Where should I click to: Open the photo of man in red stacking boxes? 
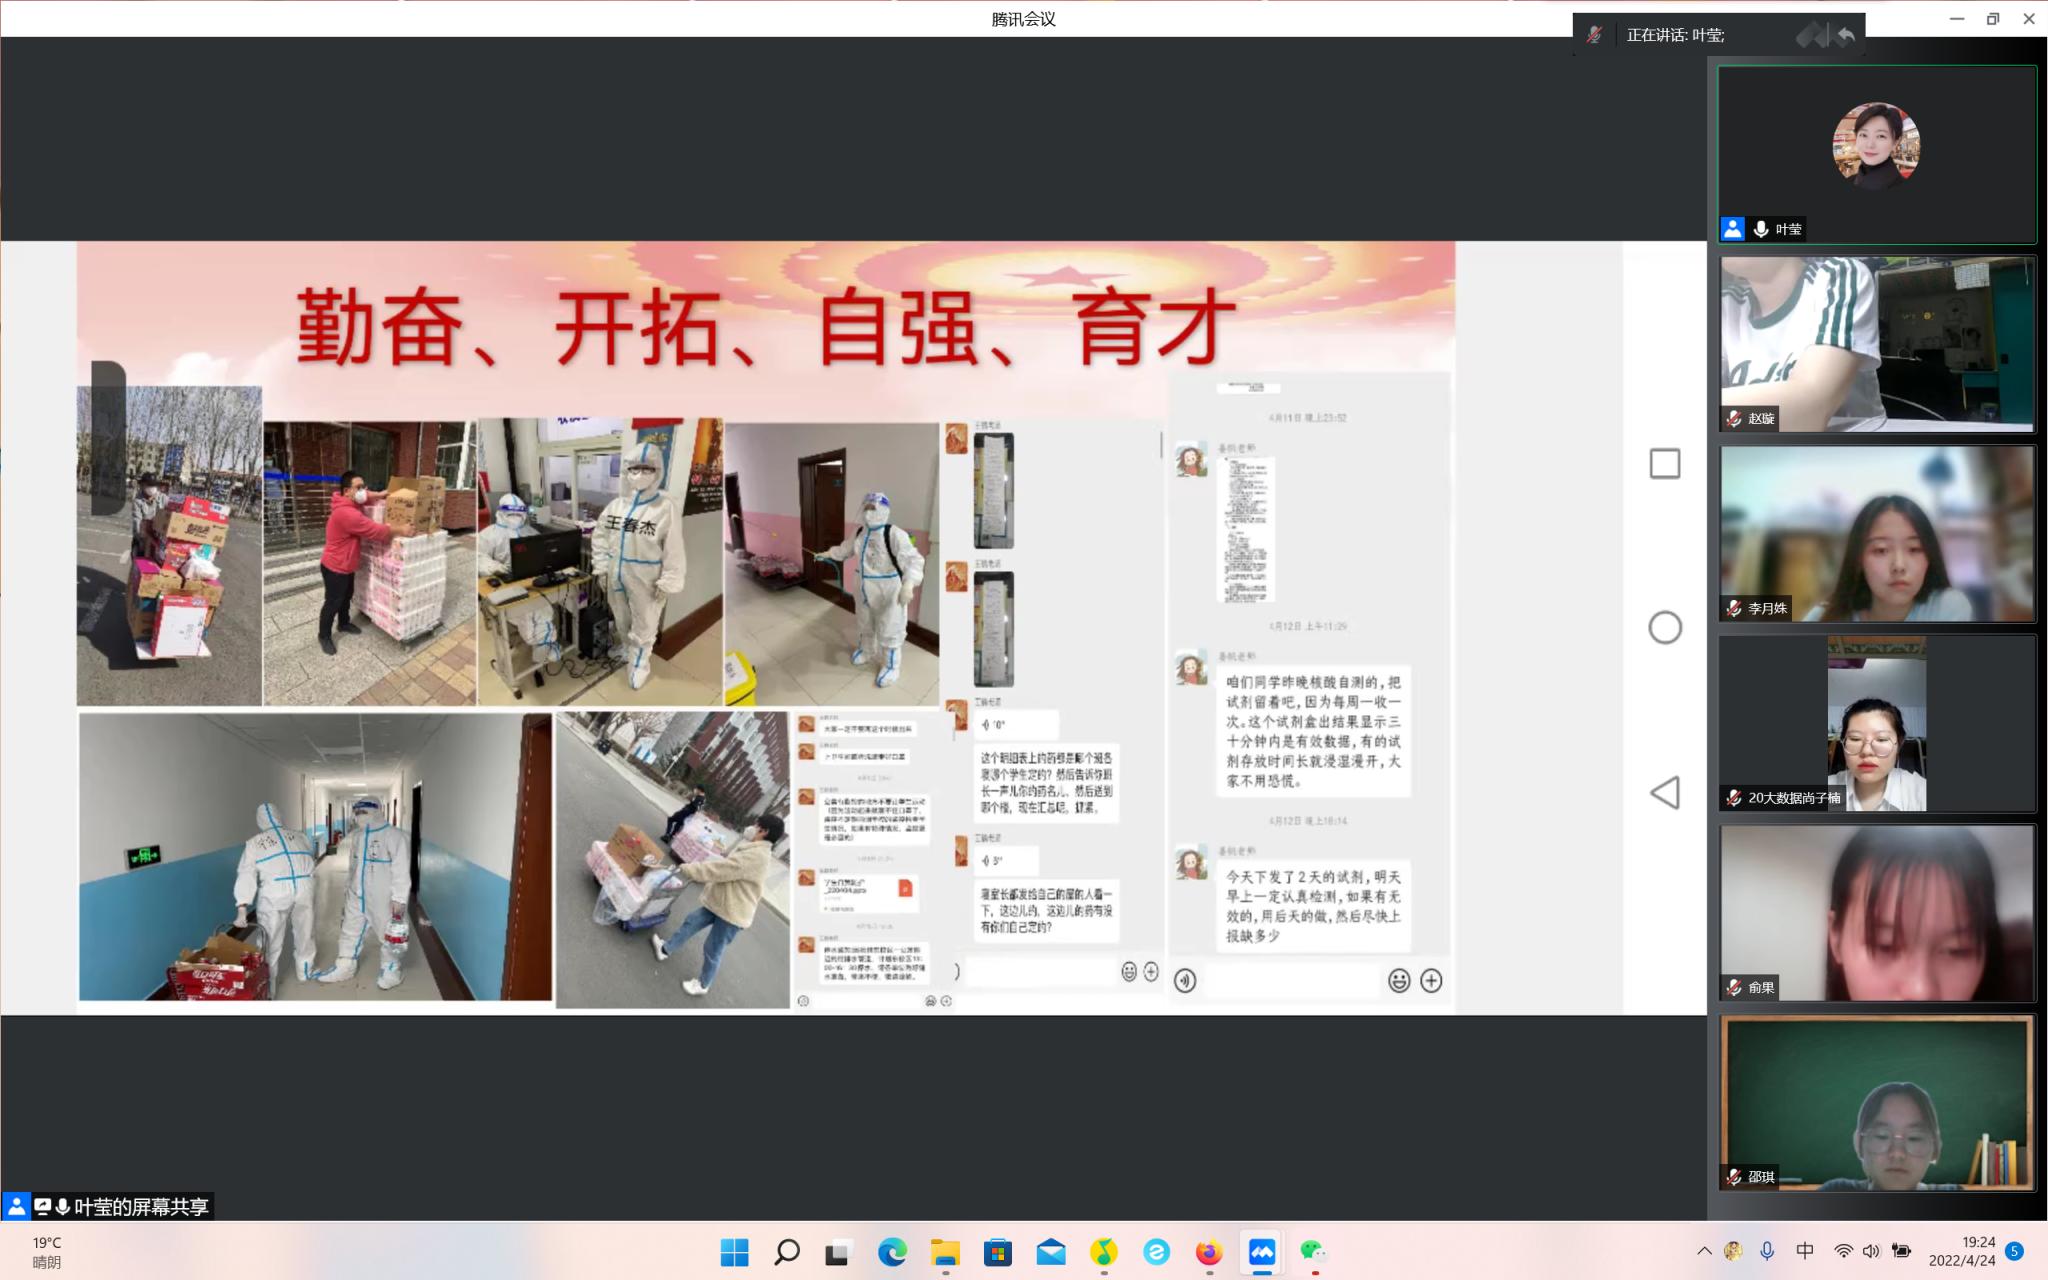point(370,563)
